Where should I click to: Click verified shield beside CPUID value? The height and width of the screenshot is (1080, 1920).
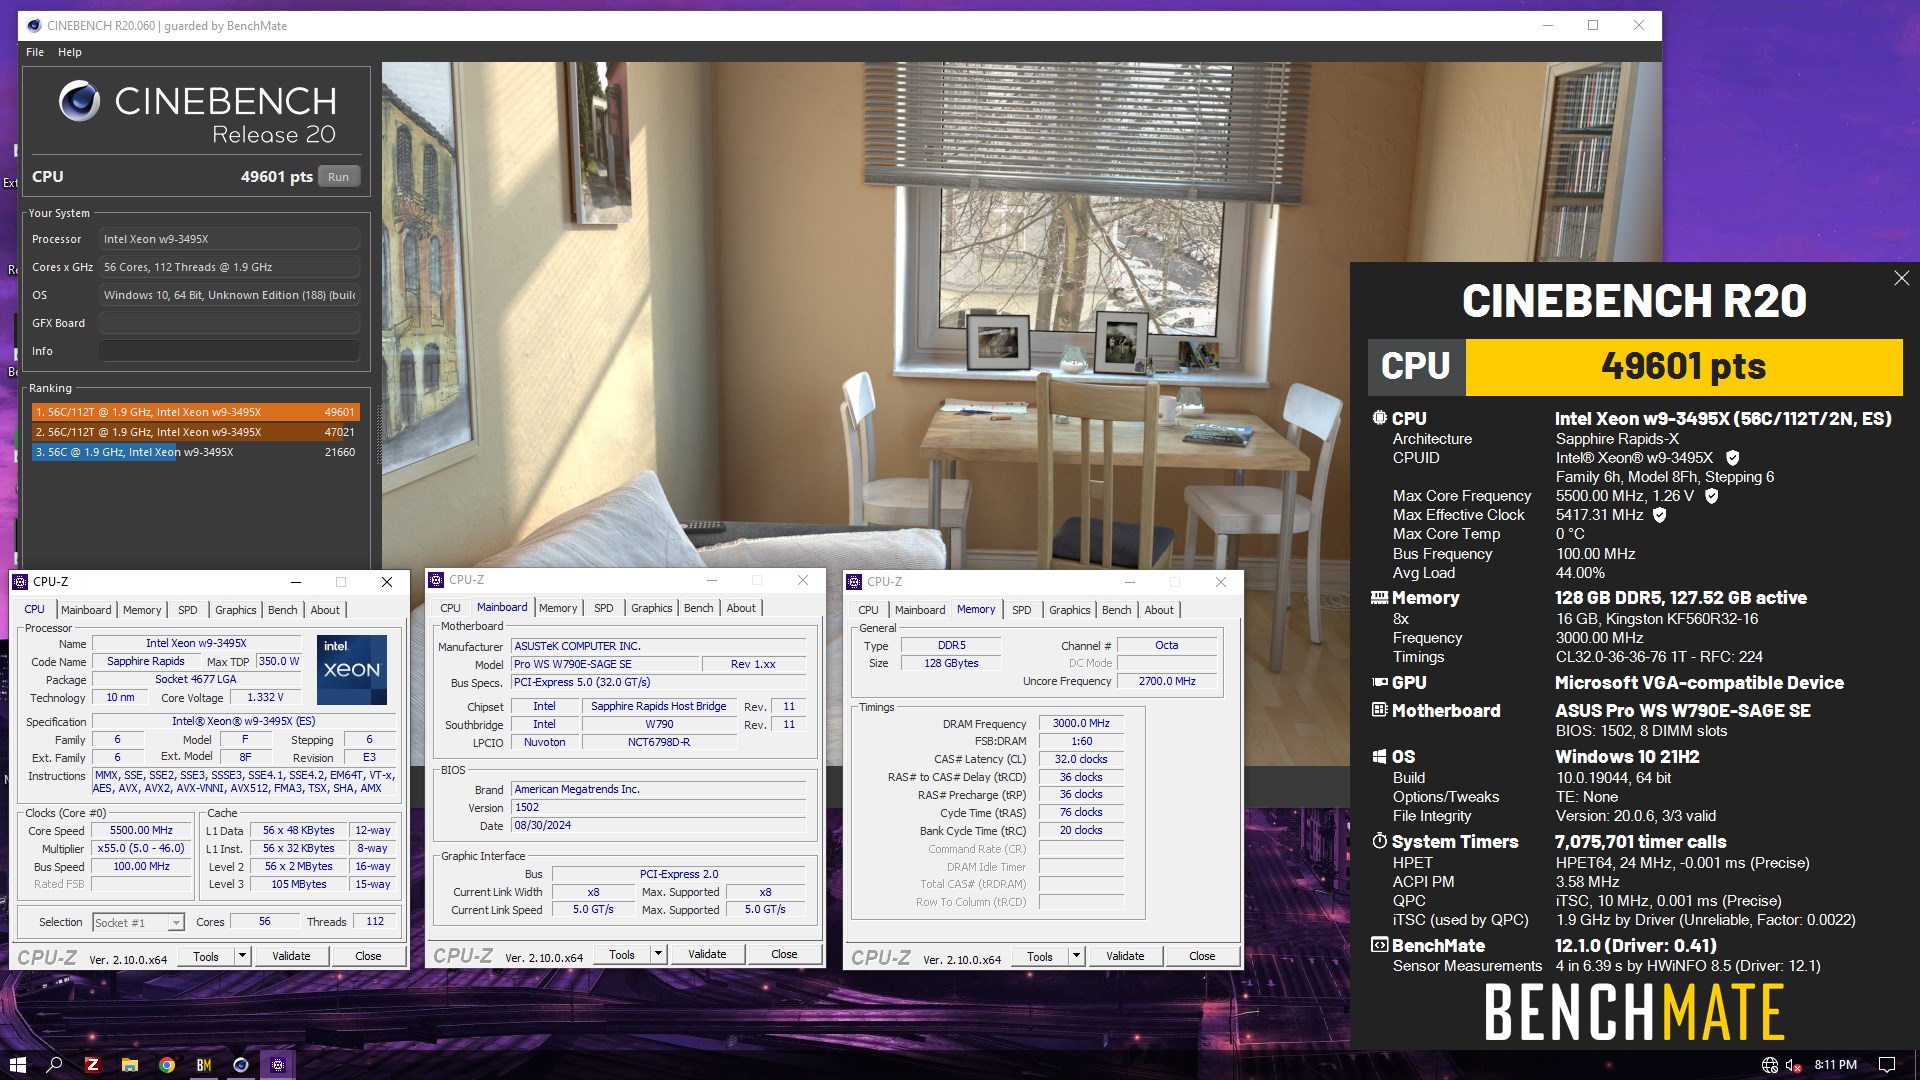(x=1733, y=458)
